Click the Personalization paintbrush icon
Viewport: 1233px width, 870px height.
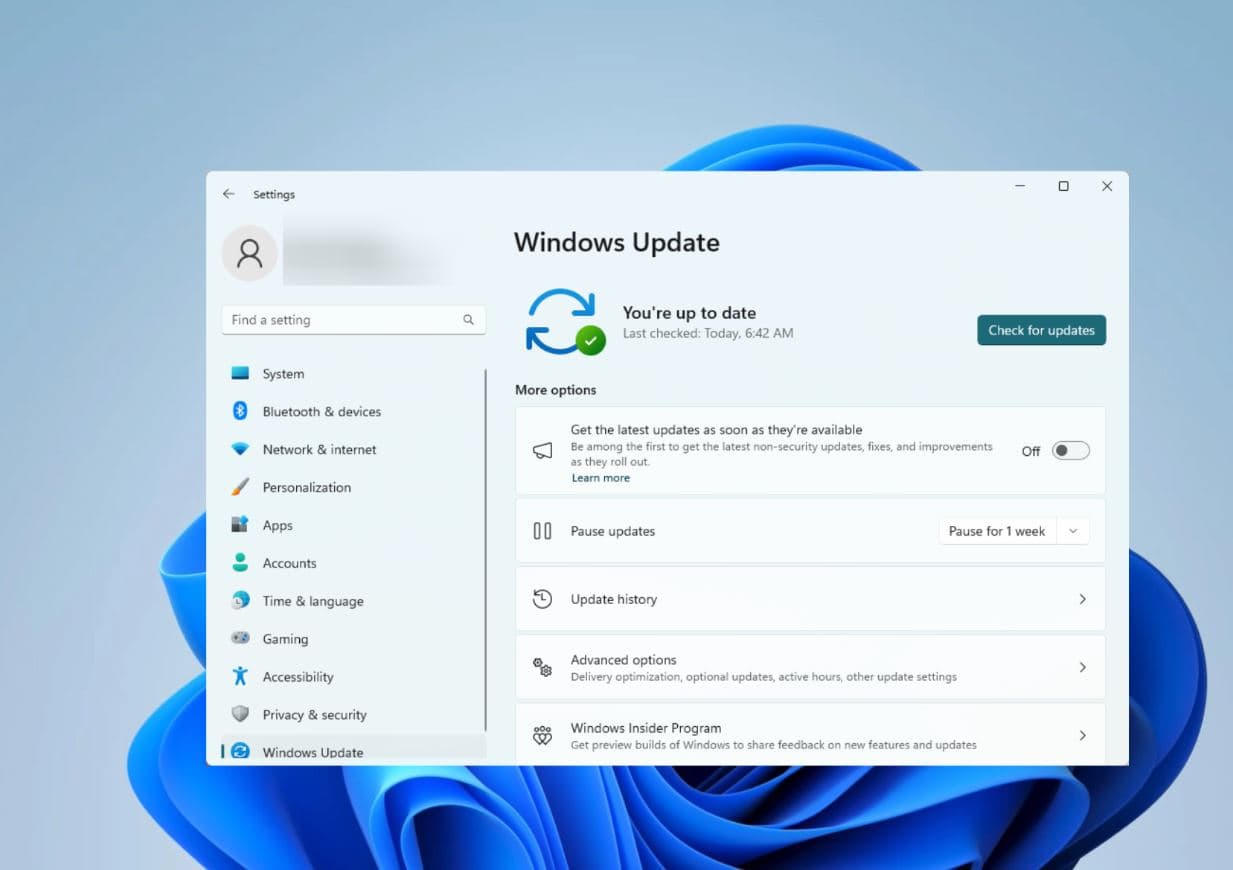point(240,487)
